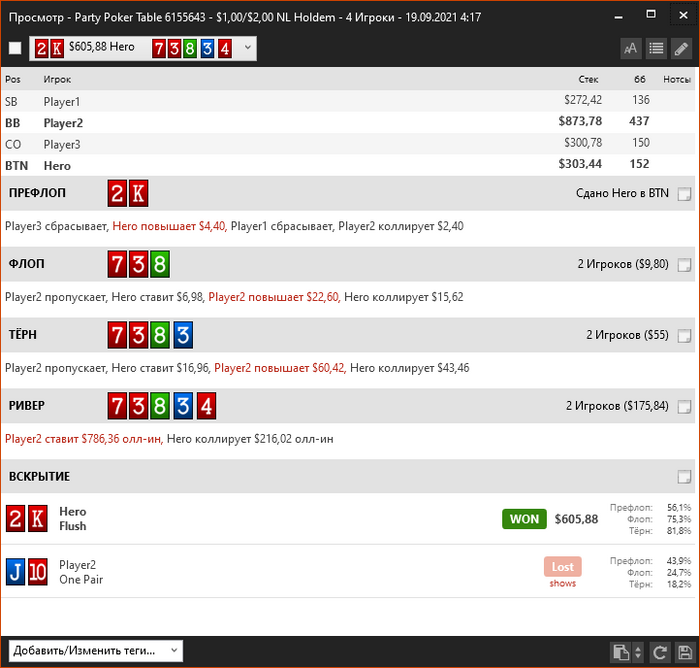Click Hero's turn equity 81,8%
Image resolution: width=700 pixels, height=668 pixels.
679,531
